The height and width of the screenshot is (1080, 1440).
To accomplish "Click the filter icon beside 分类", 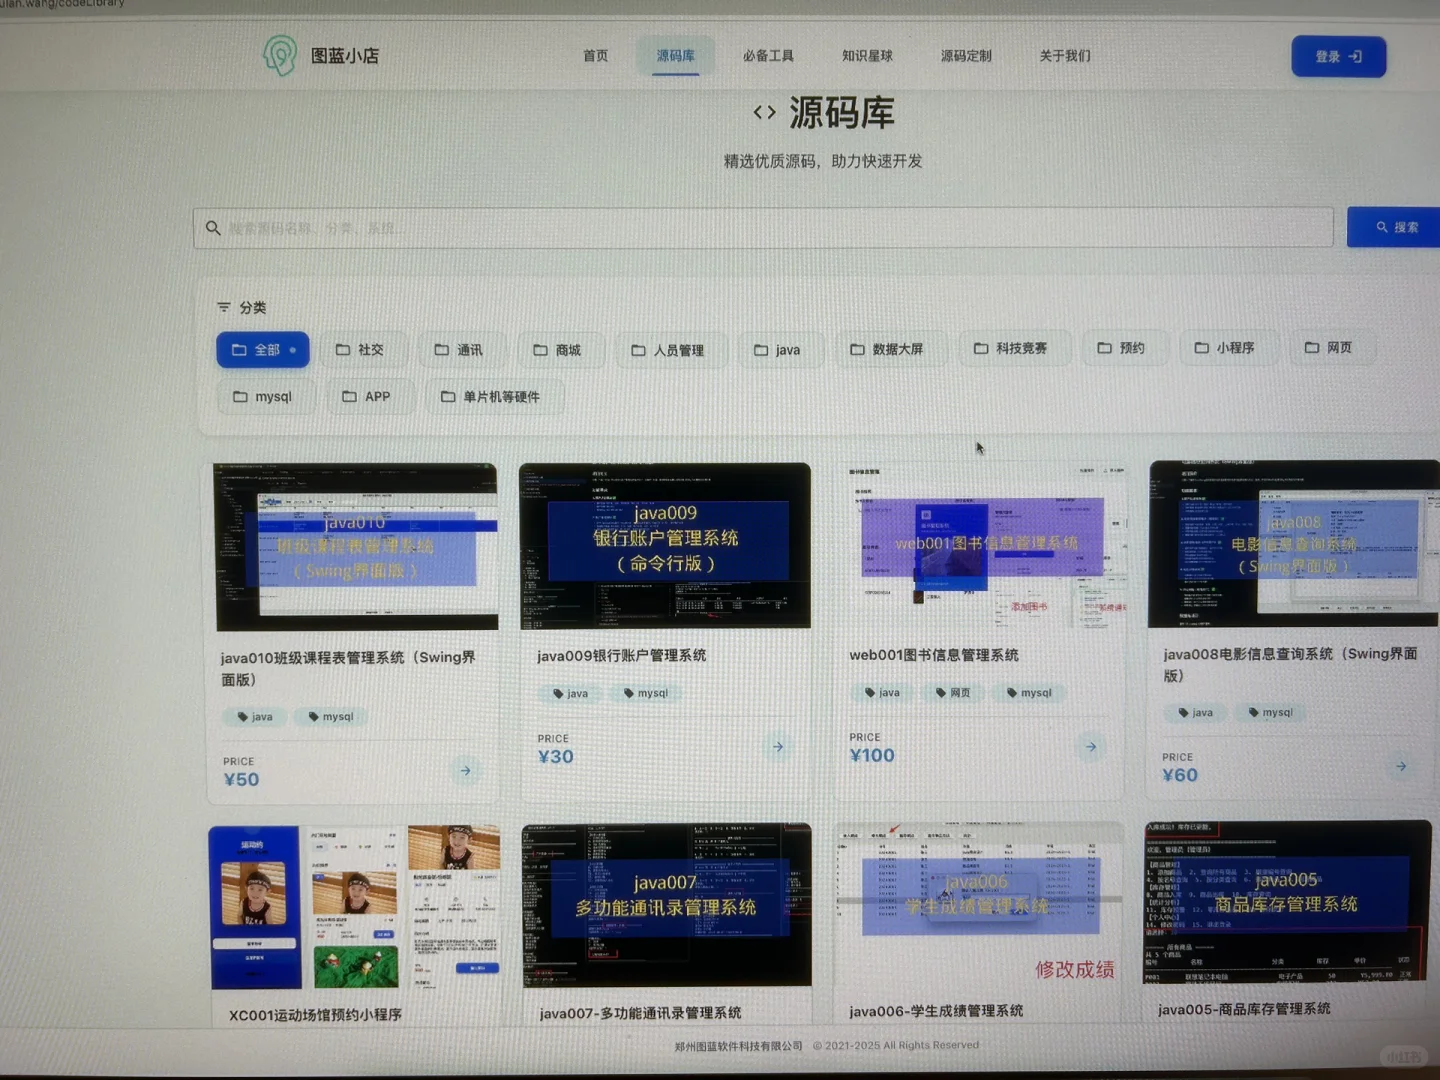I will pos(223,308).
